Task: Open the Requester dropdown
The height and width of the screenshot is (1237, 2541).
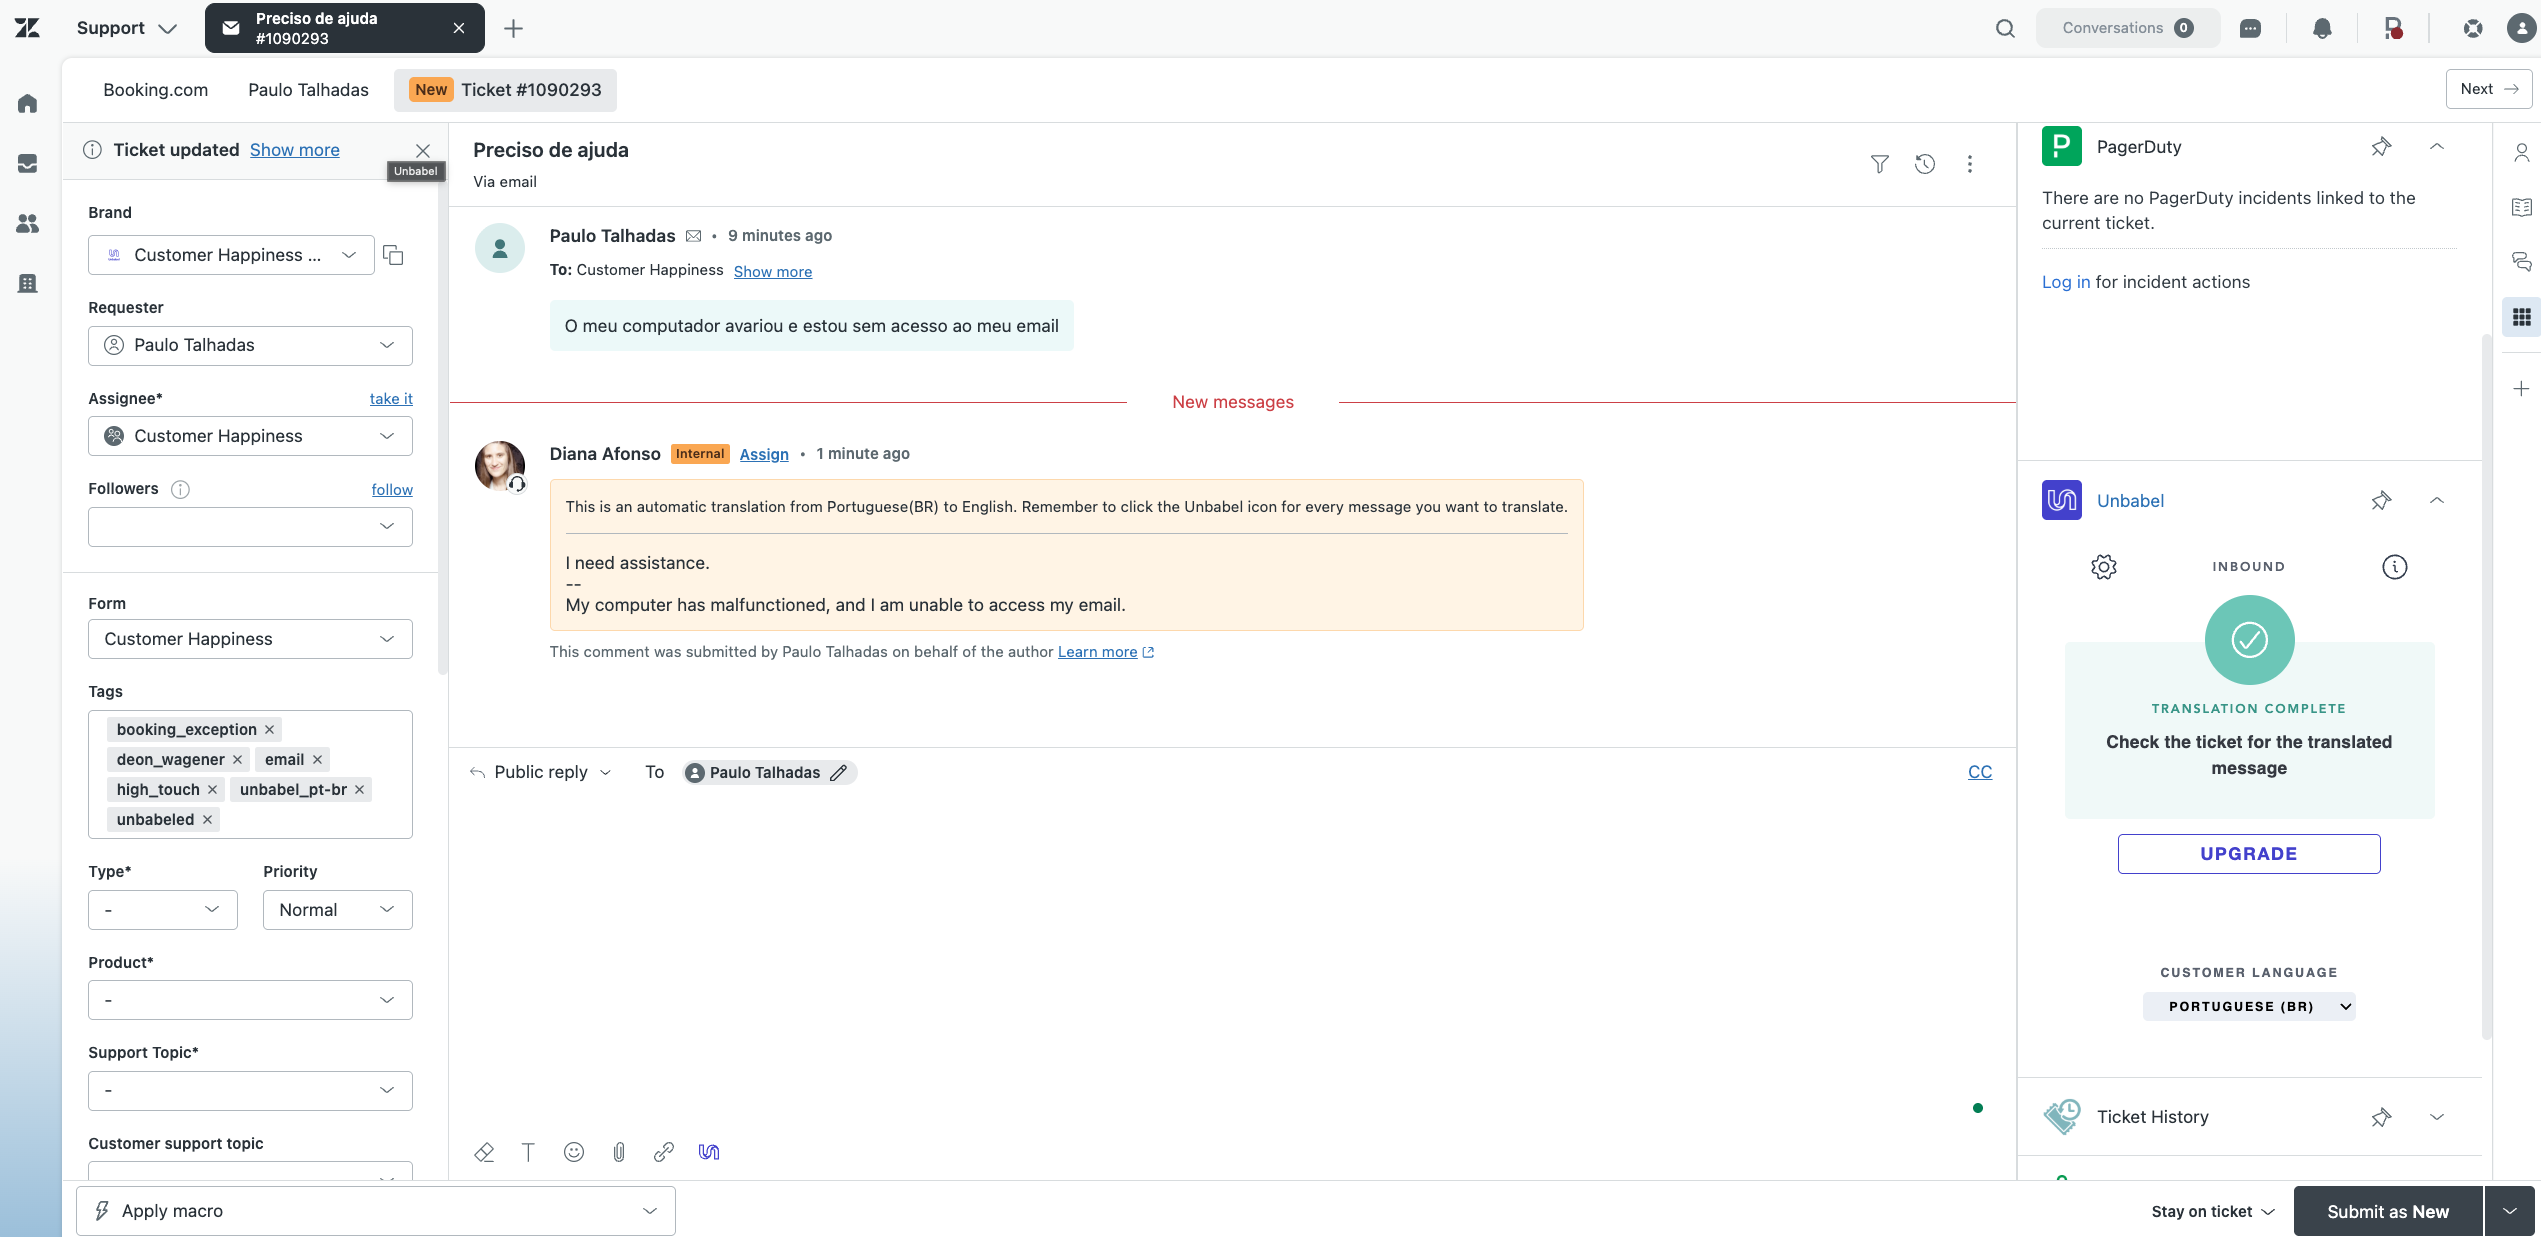Action: click(x=250, y=345)
